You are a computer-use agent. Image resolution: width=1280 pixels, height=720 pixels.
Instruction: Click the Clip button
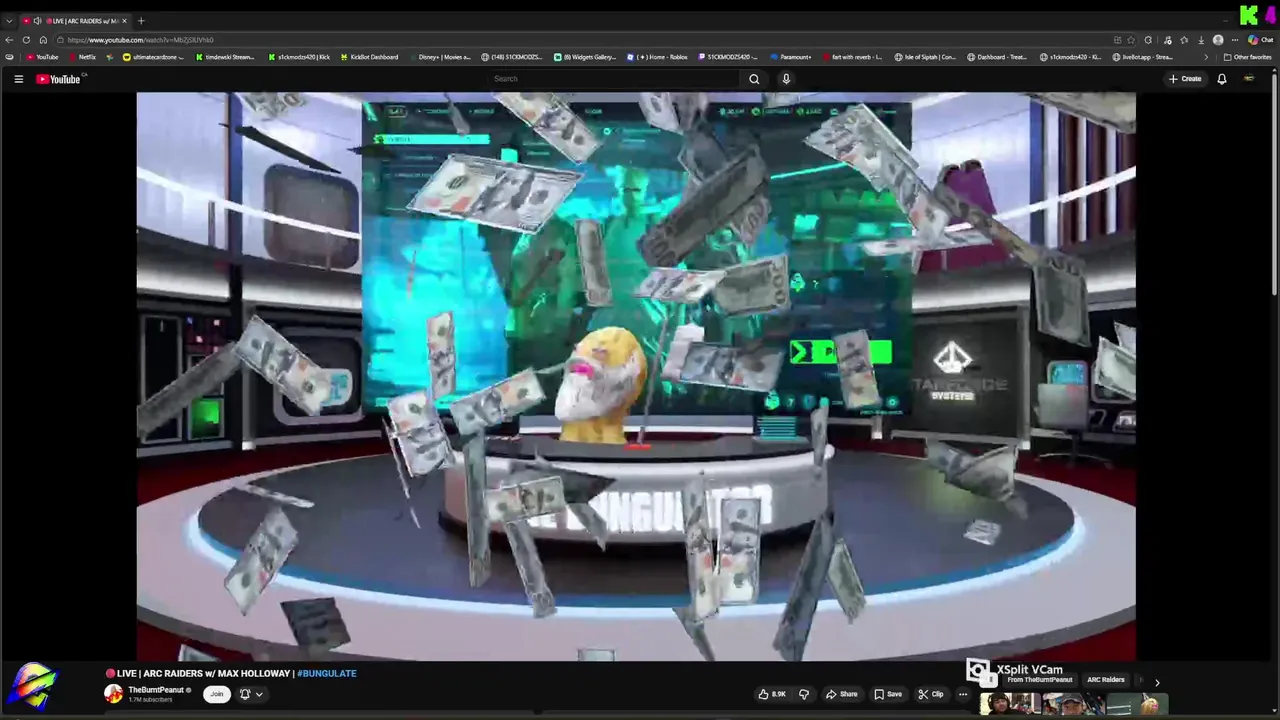pyautogui.click(x=931, y=694)
